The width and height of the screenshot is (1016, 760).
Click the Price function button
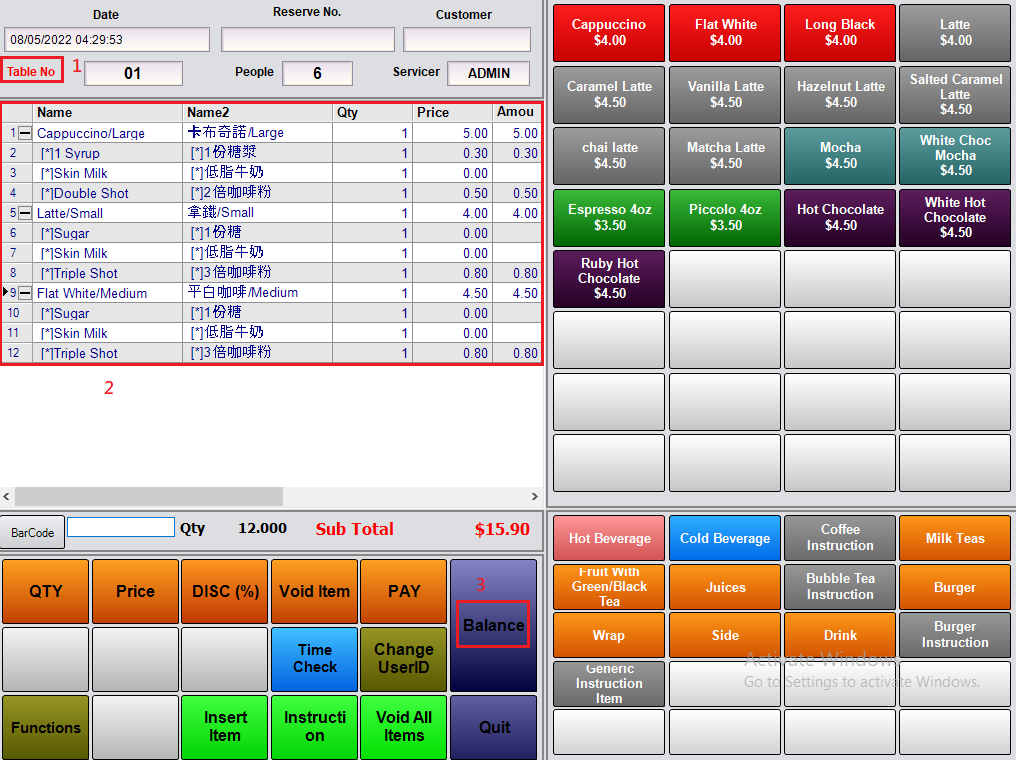135,591
